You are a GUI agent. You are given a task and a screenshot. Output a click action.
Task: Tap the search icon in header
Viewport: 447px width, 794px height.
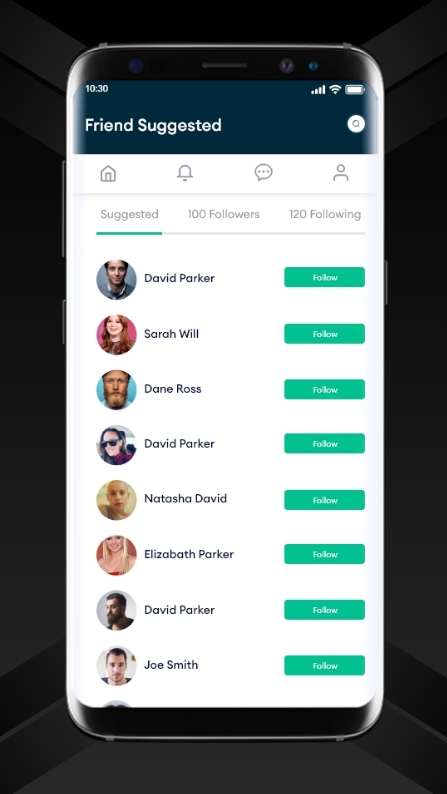click(x=356, y=124)
